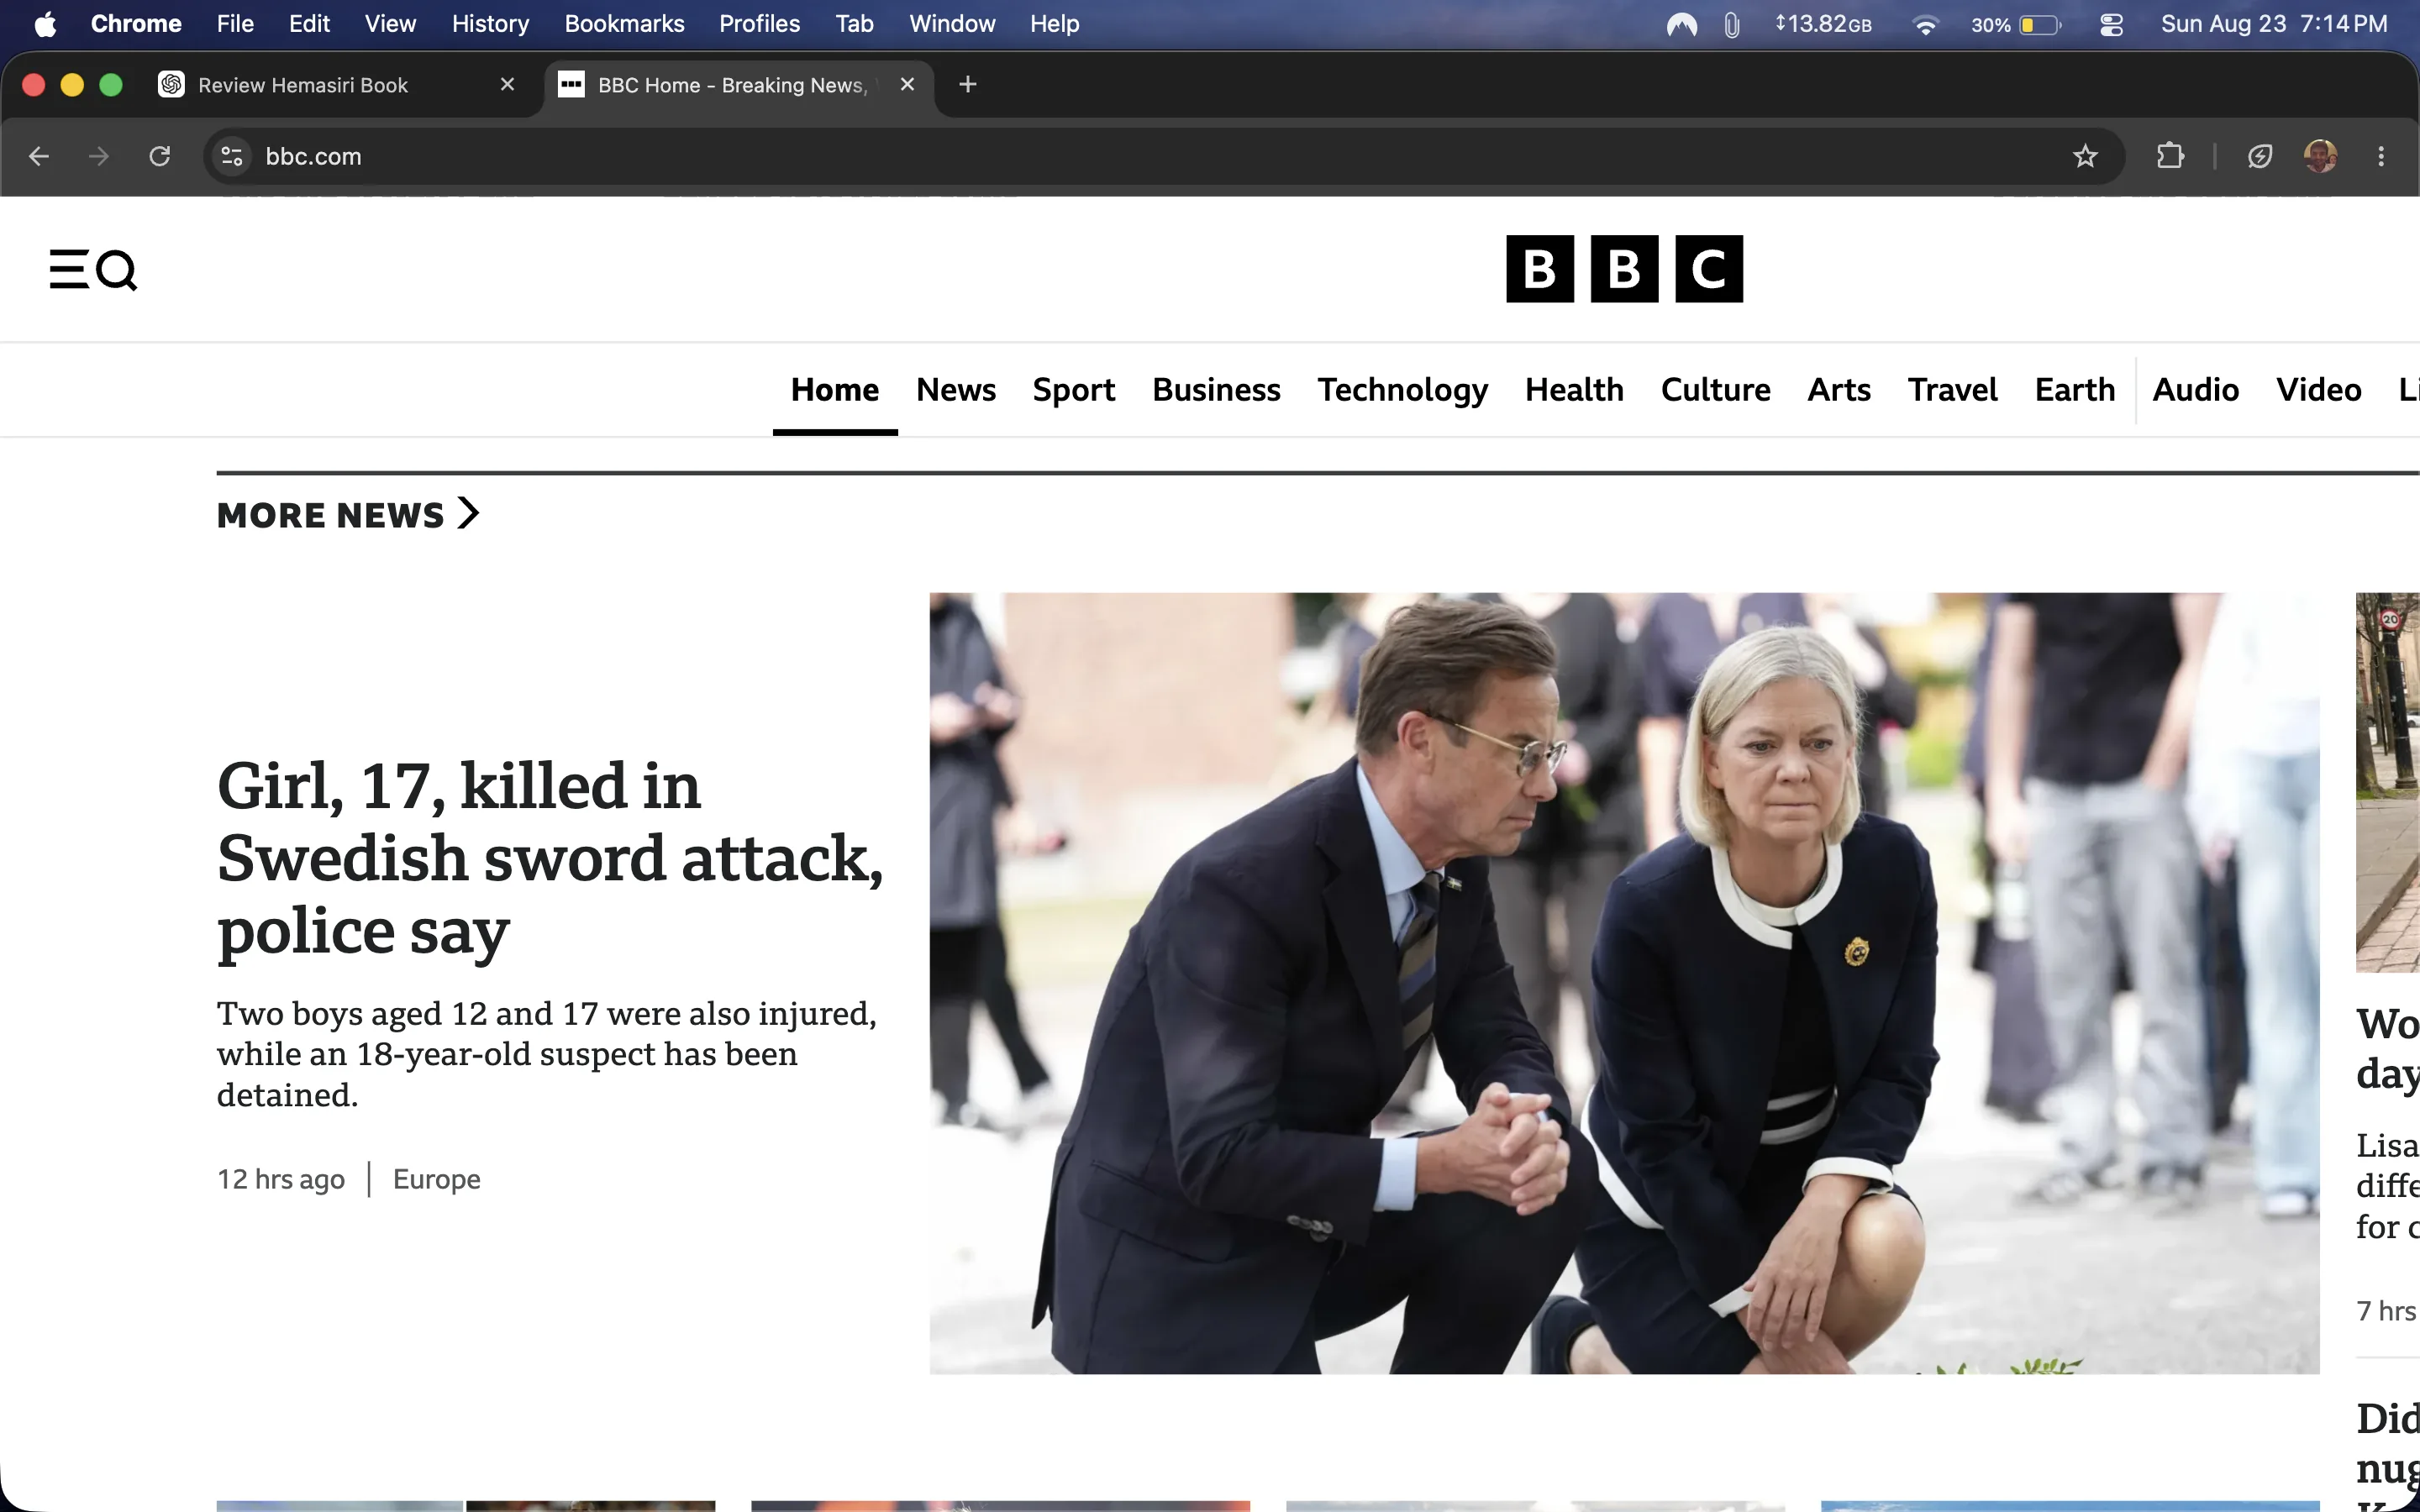This screenshot has height=1512, width=2420.
Task: Open the Chrome profile avatar
Action: point(2320,156)
